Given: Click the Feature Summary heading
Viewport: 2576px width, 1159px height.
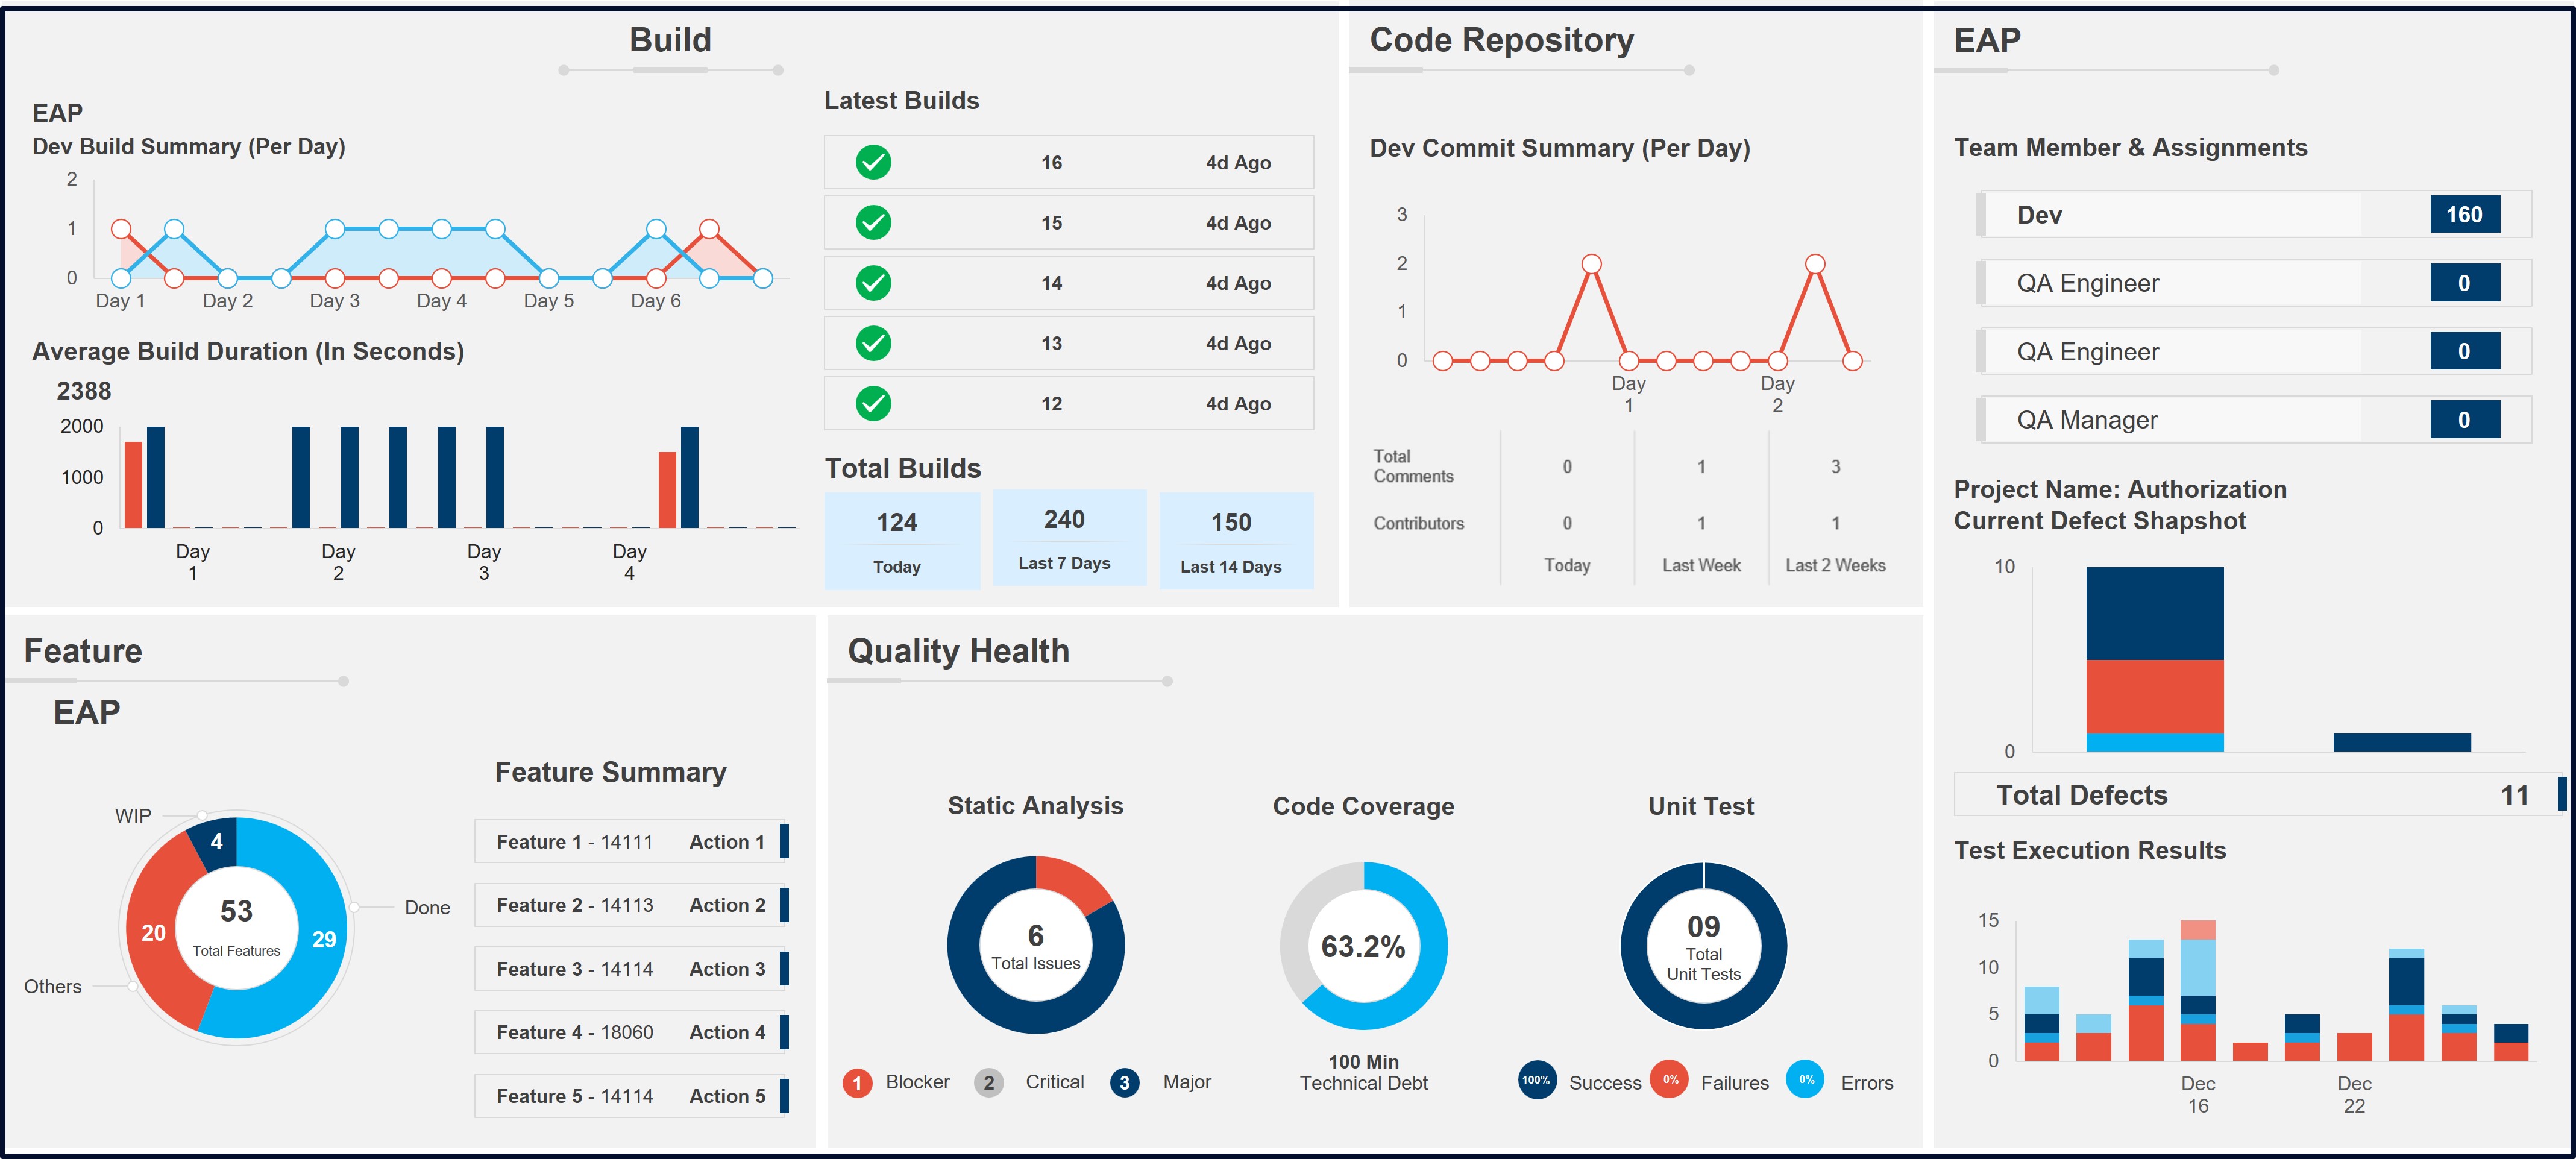Looking at the screenshot, I should coord(610,772).
